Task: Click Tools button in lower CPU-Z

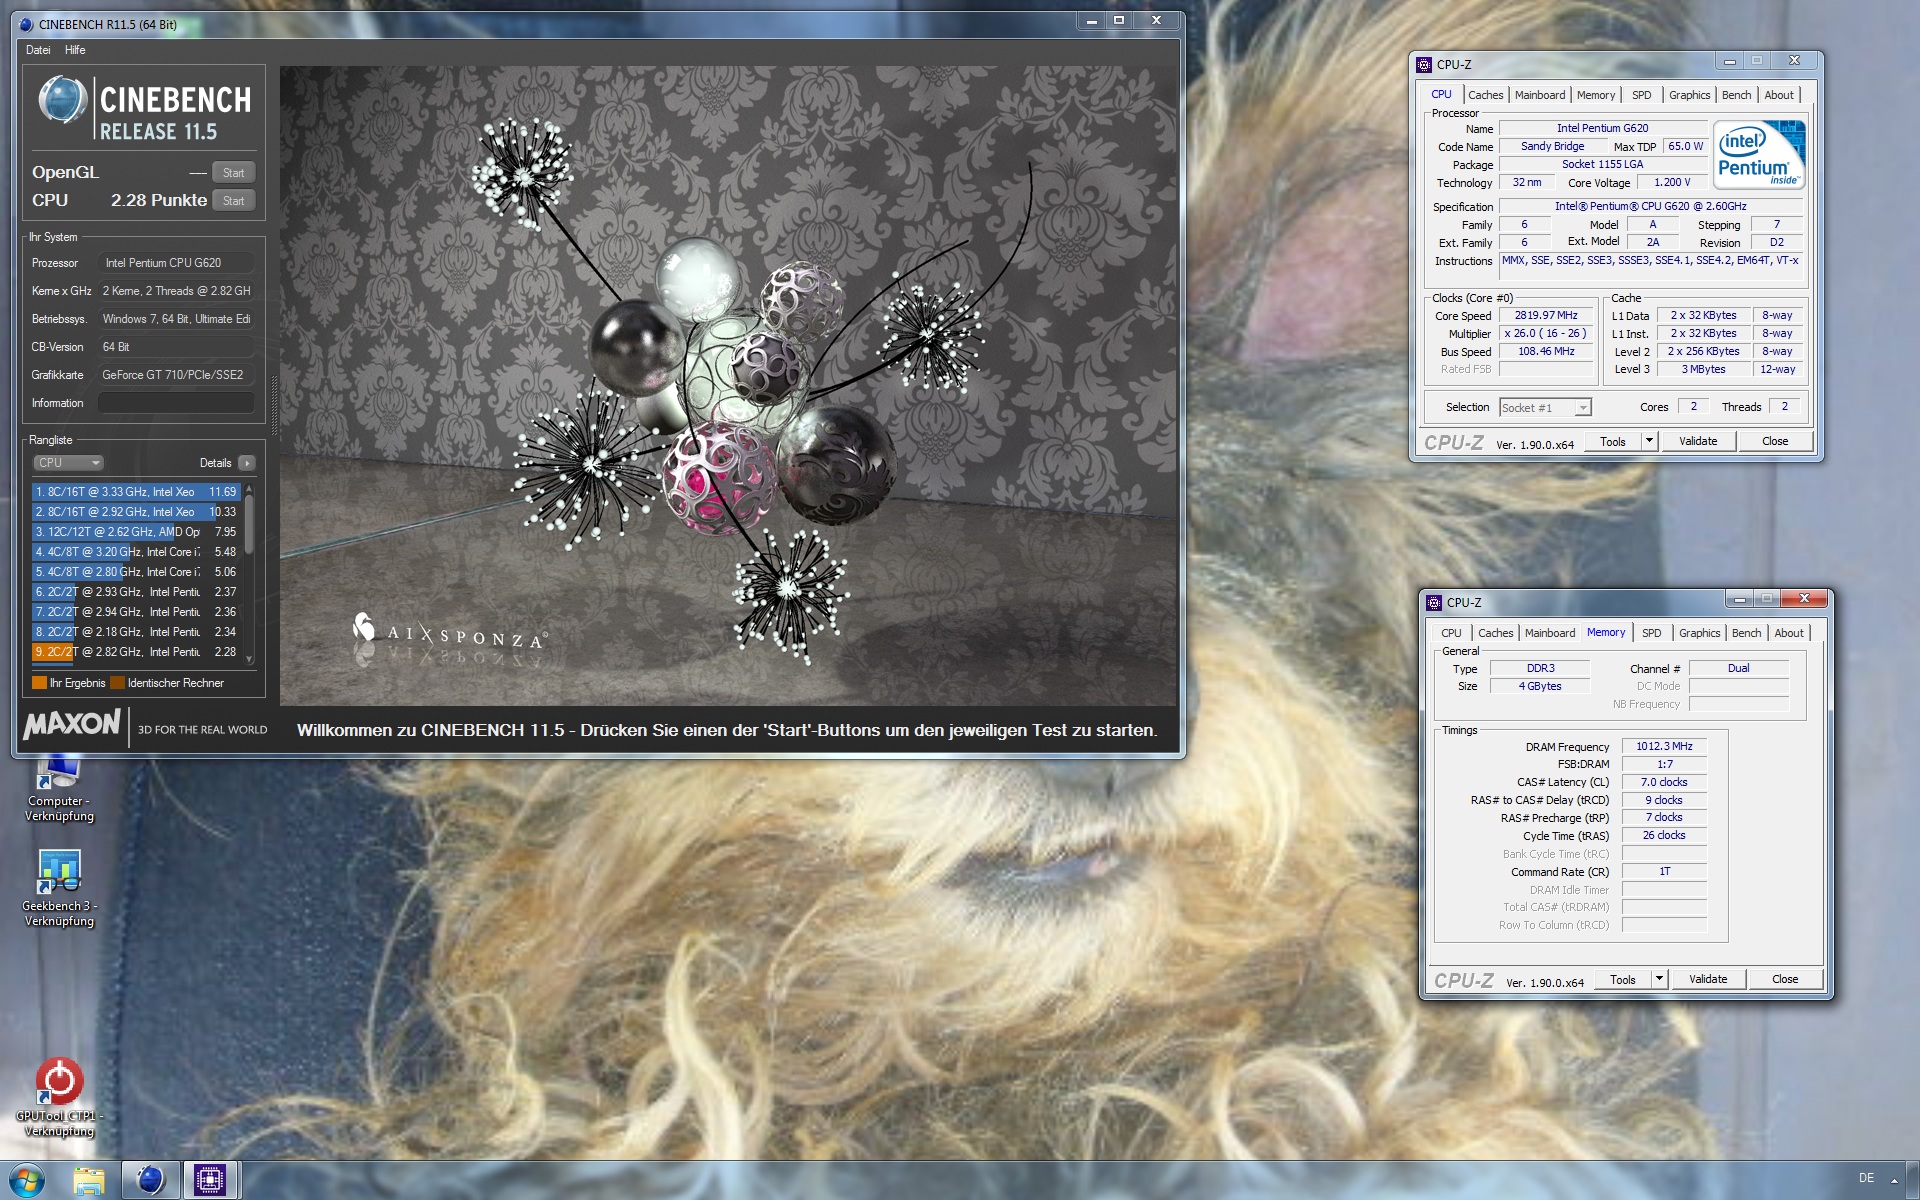Action: 1623,979
